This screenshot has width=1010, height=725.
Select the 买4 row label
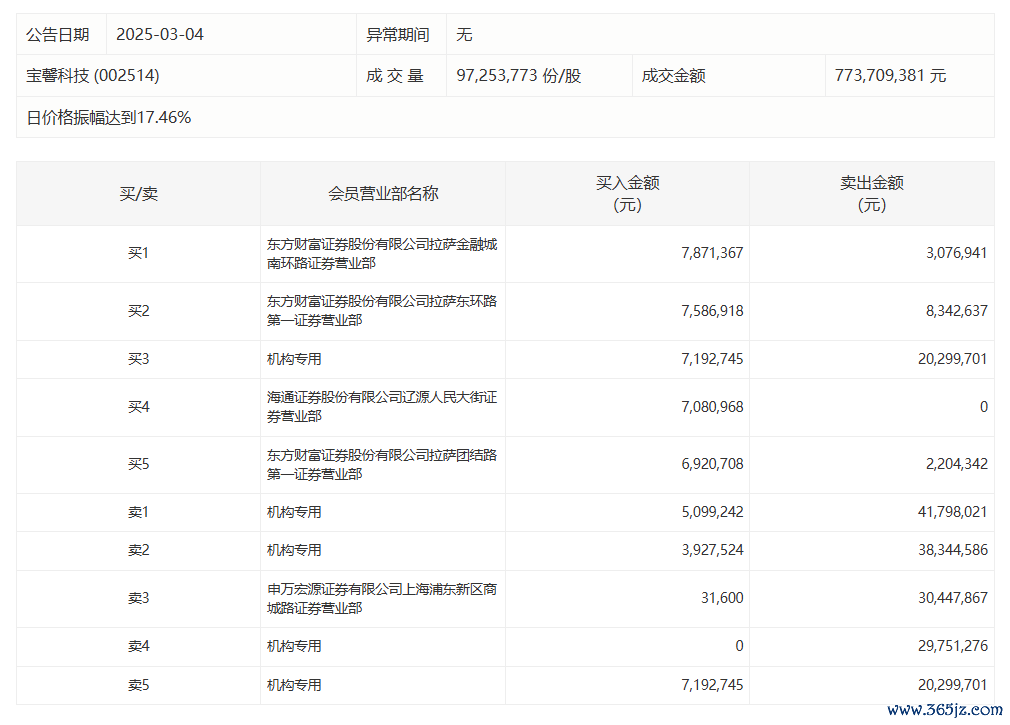(x=138, y=407)
